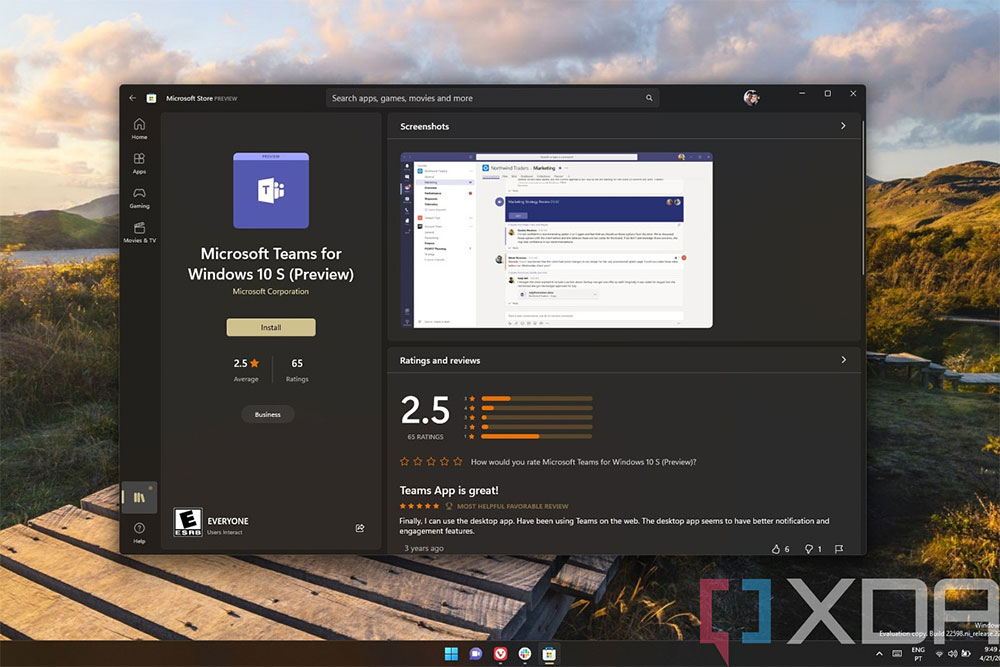The width and height of the screenshot is (1000, 667).
Task: Open the Library icon in sidebar
Action: pos(139,496)
